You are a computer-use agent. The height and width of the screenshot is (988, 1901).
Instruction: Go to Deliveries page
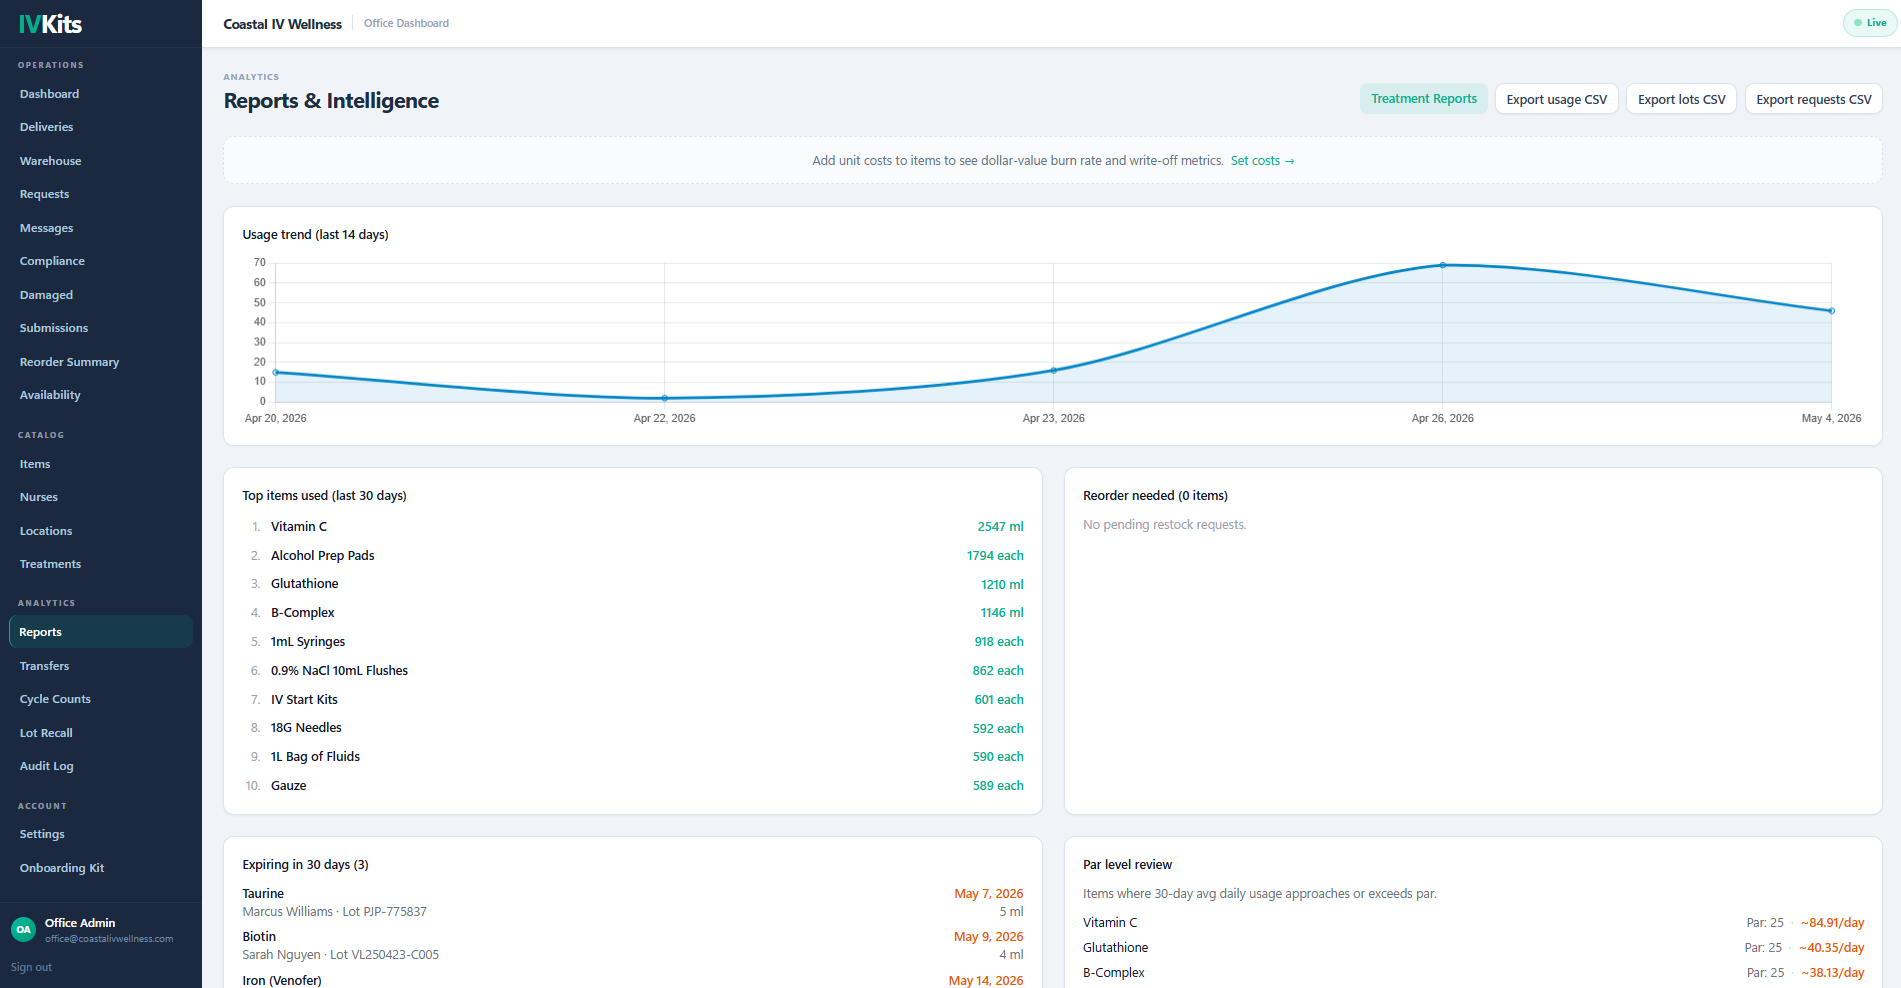(x=46, y=127)
